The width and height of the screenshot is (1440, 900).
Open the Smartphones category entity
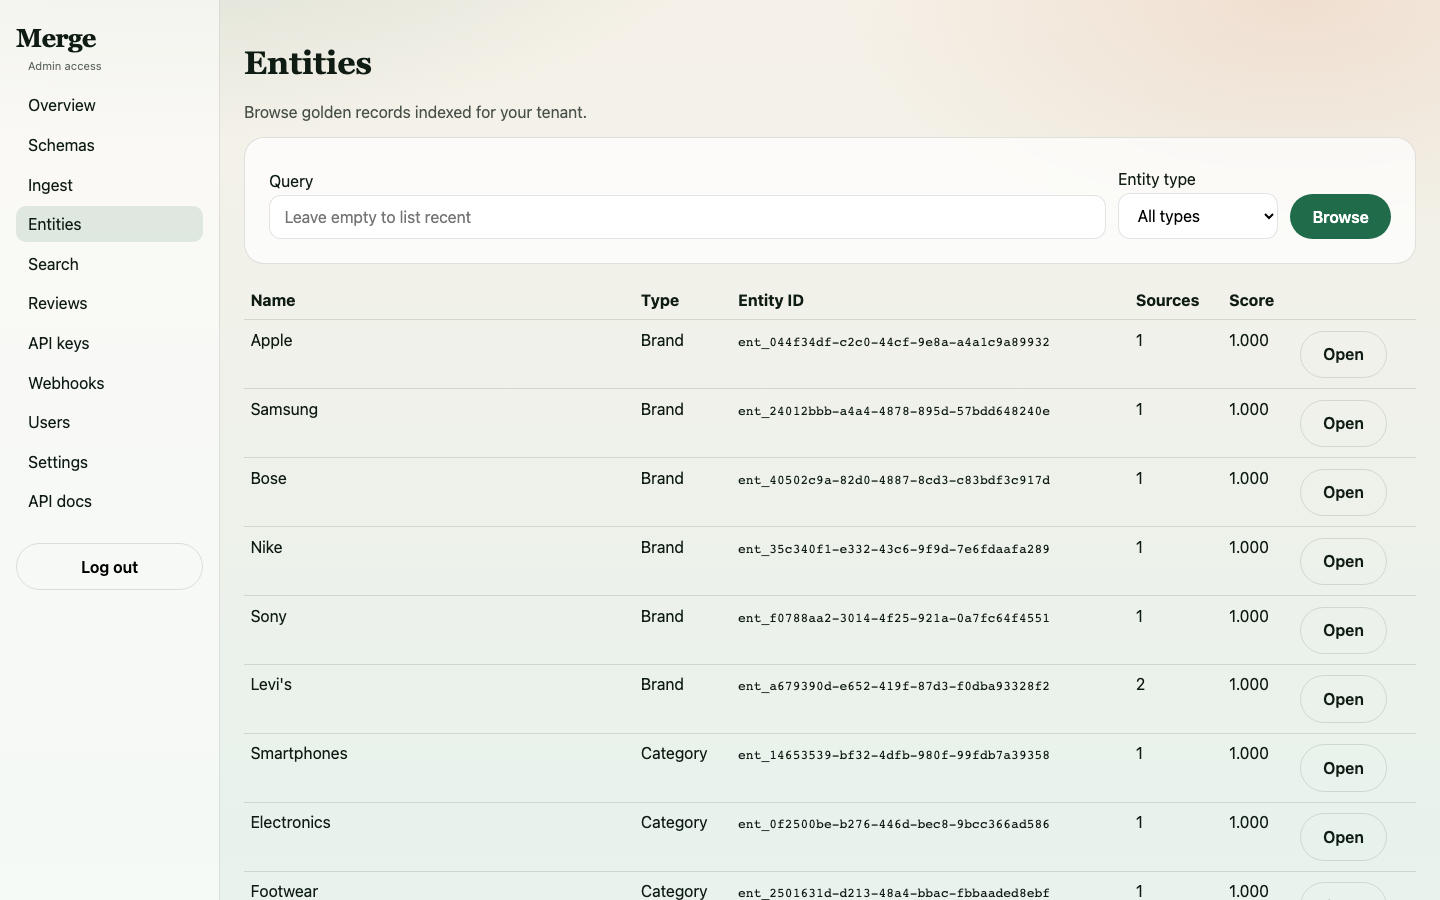tap(1343, 768)
